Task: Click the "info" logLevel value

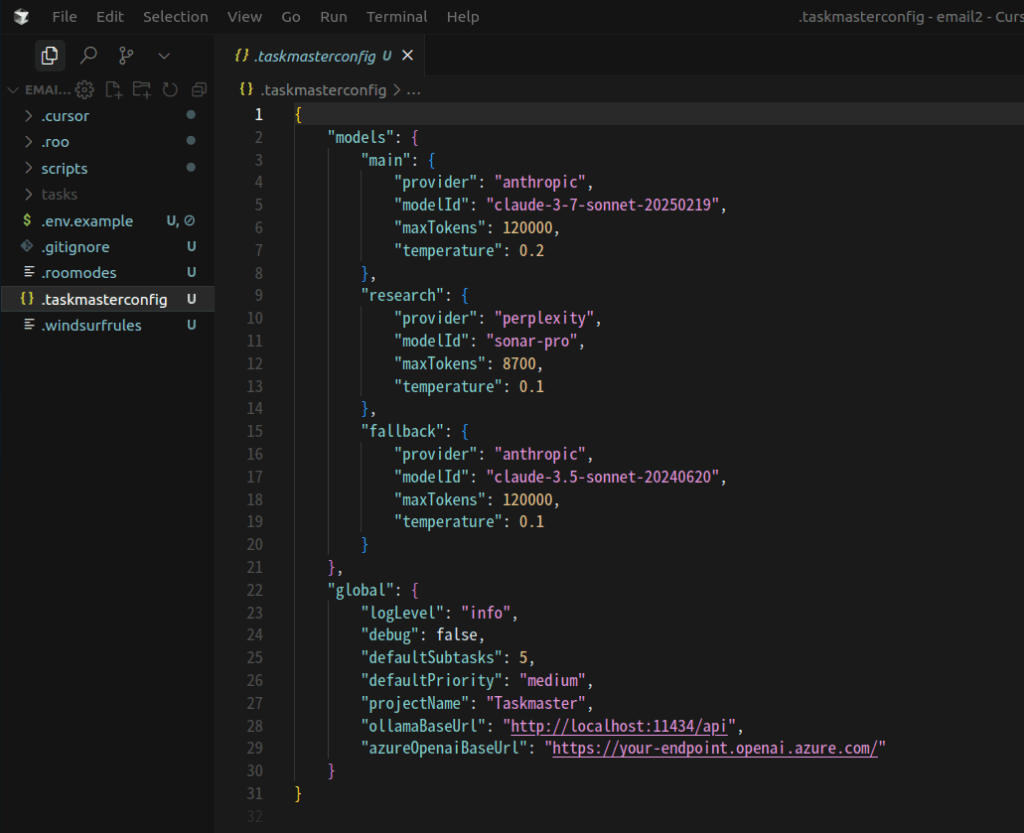Action: coord(487,613)
